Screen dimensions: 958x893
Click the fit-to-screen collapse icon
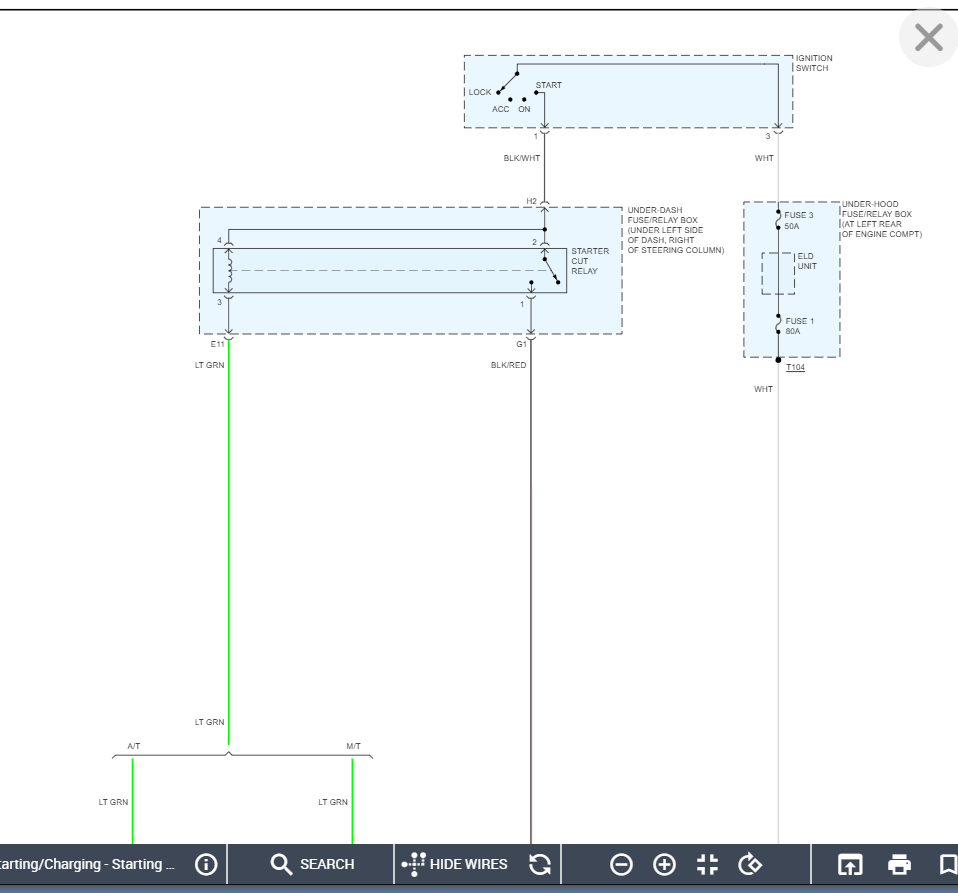pyautogui.click(x=707, y=864)
